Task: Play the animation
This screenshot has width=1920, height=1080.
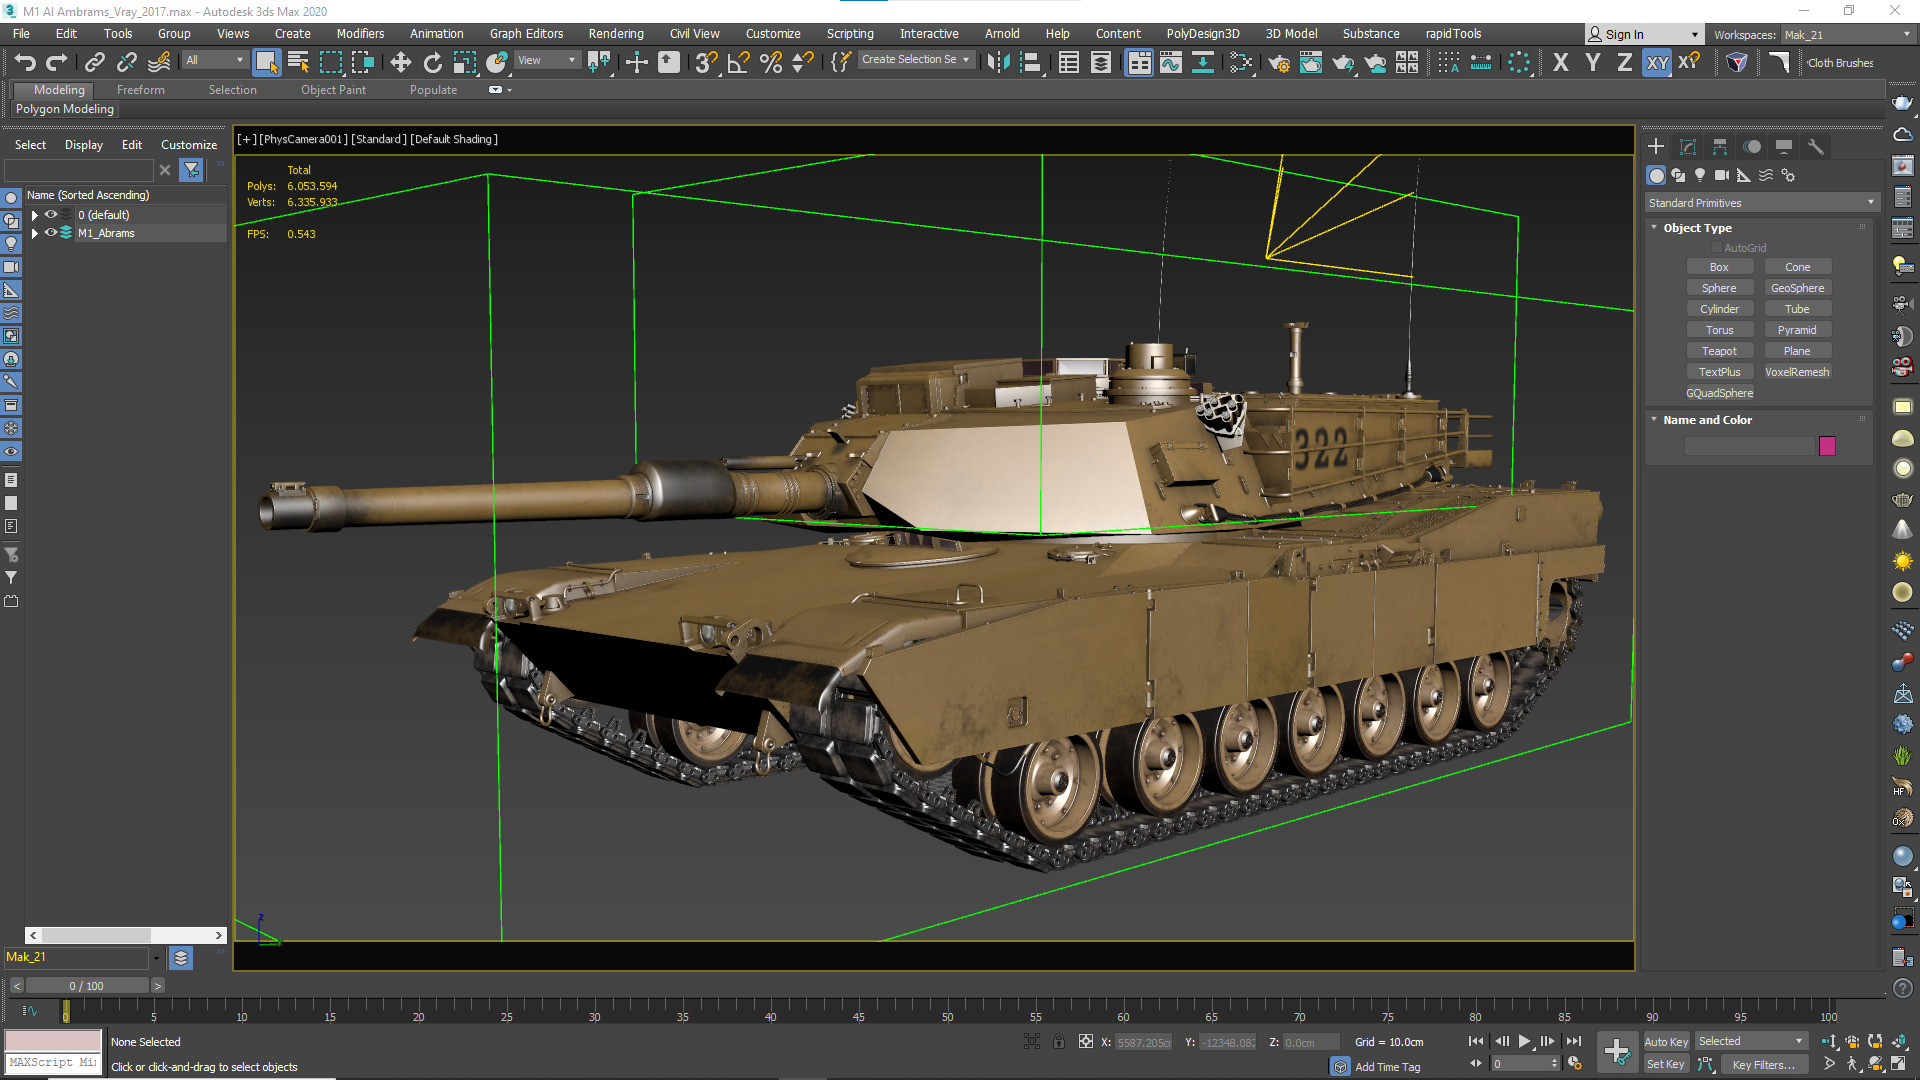Action: click(x=1524, y=1042)
